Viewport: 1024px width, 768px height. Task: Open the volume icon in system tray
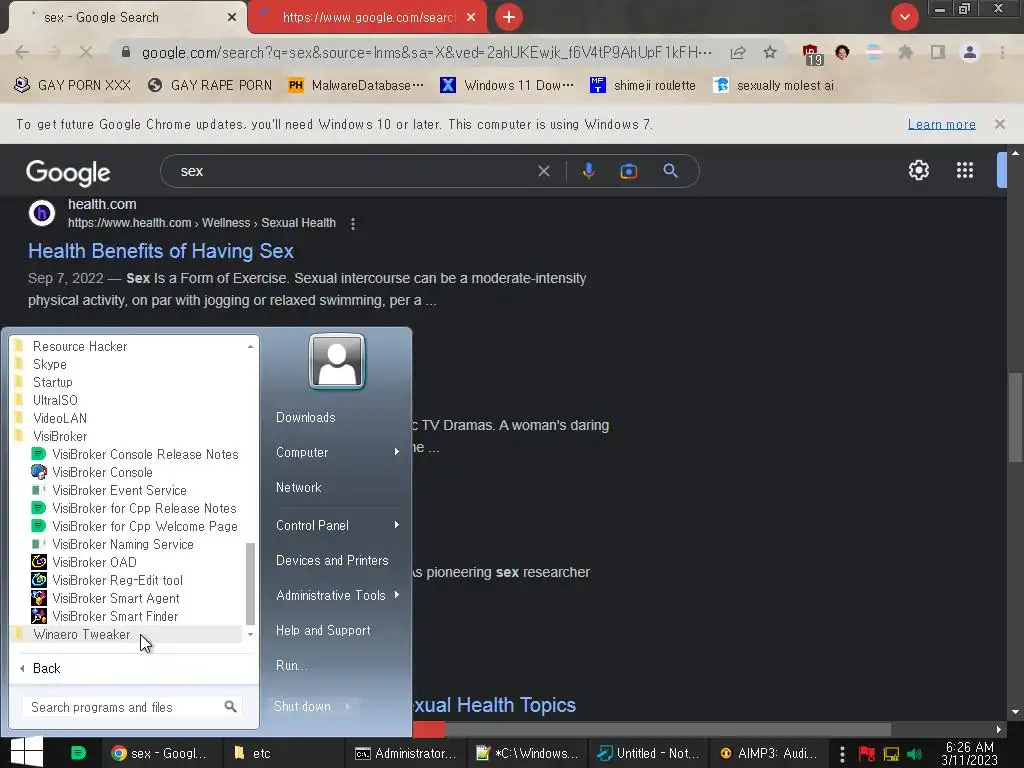pos(914,754)
